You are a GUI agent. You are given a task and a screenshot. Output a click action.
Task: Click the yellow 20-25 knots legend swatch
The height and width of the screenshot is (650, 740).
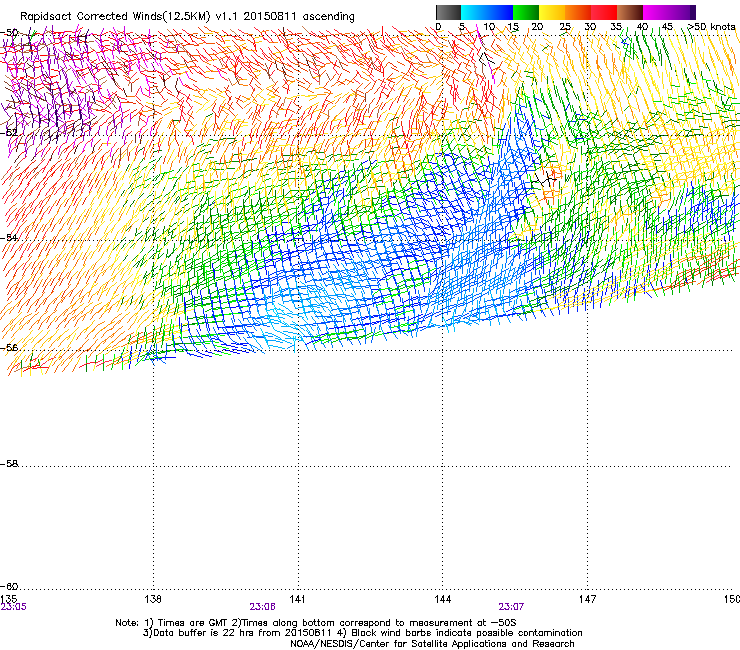tap(552, 12)
